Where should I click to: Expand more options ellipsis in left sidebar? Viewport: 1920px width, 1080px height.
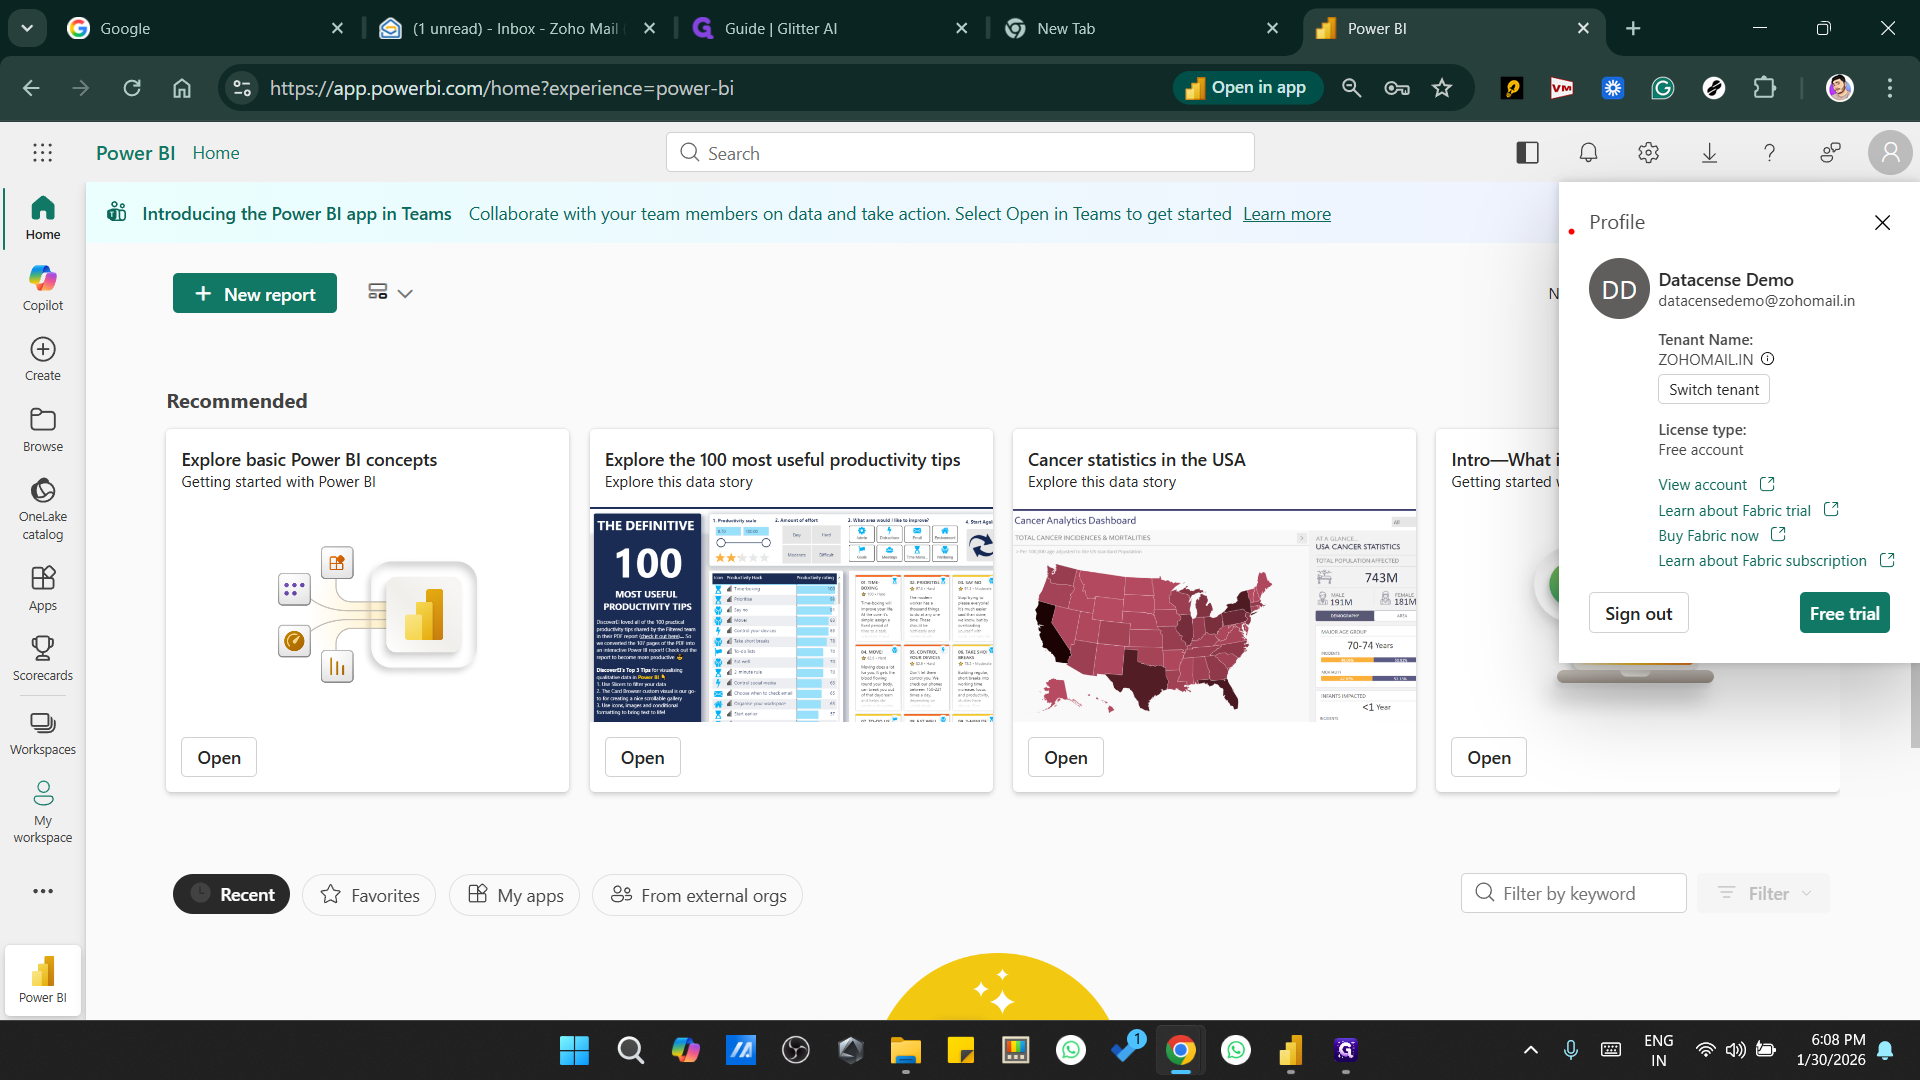coord(42,891)
